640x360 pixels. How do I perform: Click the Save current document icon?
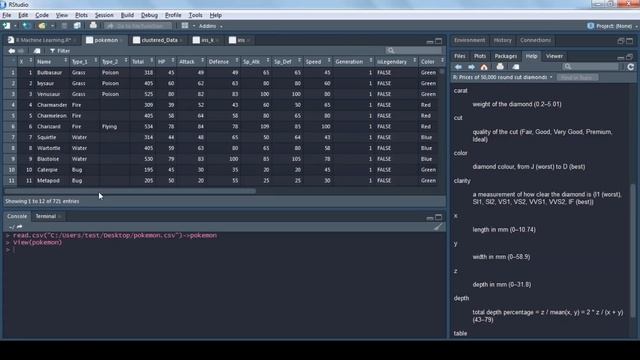(x=64, y=26)
